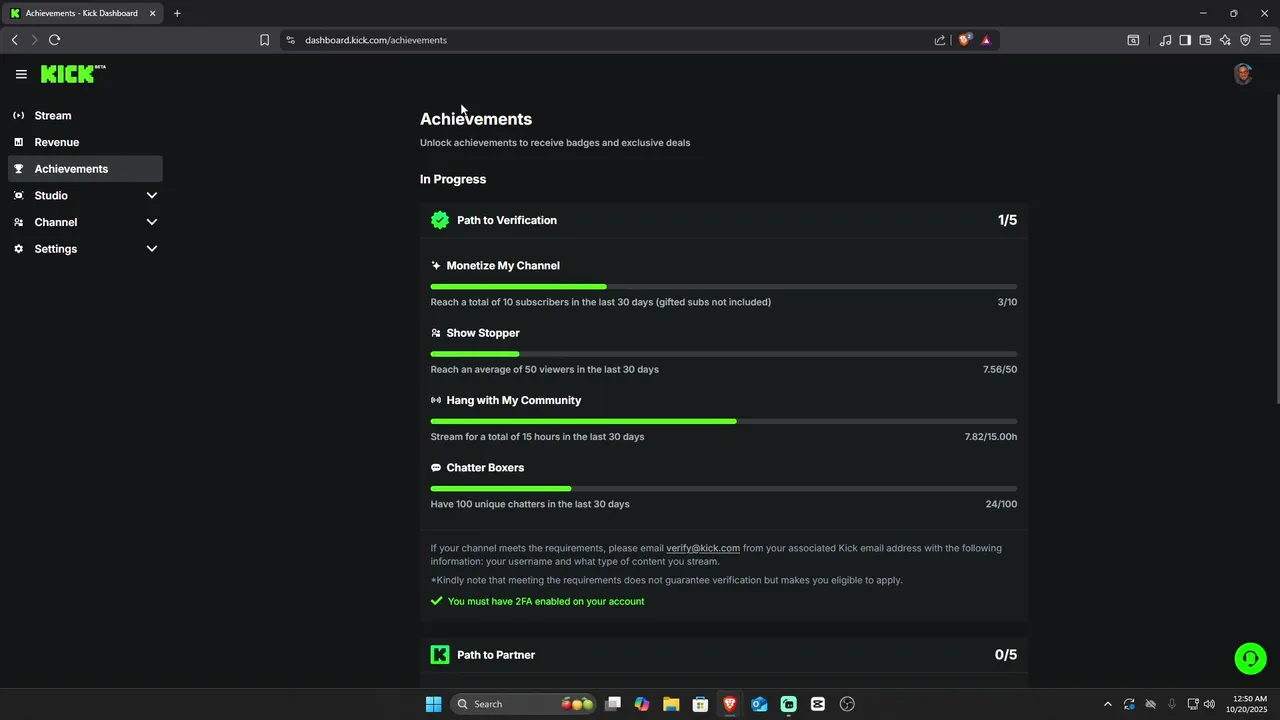
Task: Open the Settings sidebar label
Action: pos(56,249)
